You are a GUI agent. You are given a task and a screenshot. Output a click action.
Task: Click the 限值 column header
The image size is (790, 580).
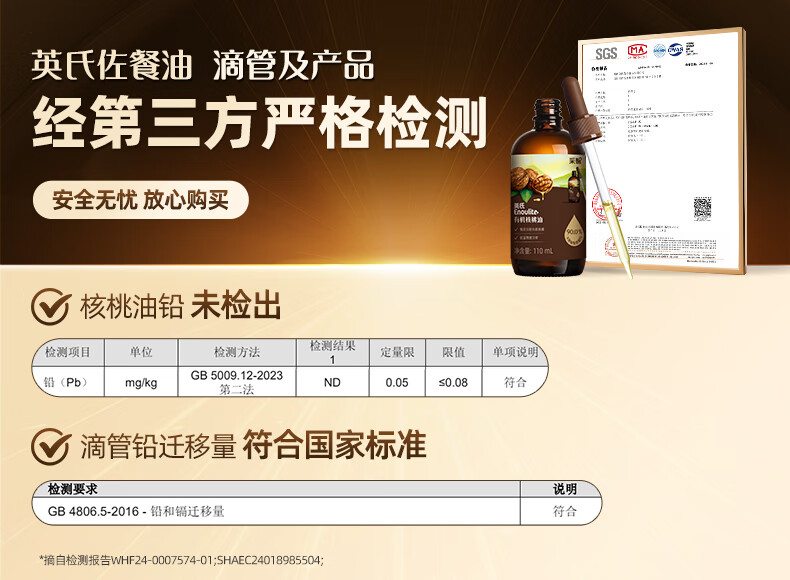[x=453, y=352]
